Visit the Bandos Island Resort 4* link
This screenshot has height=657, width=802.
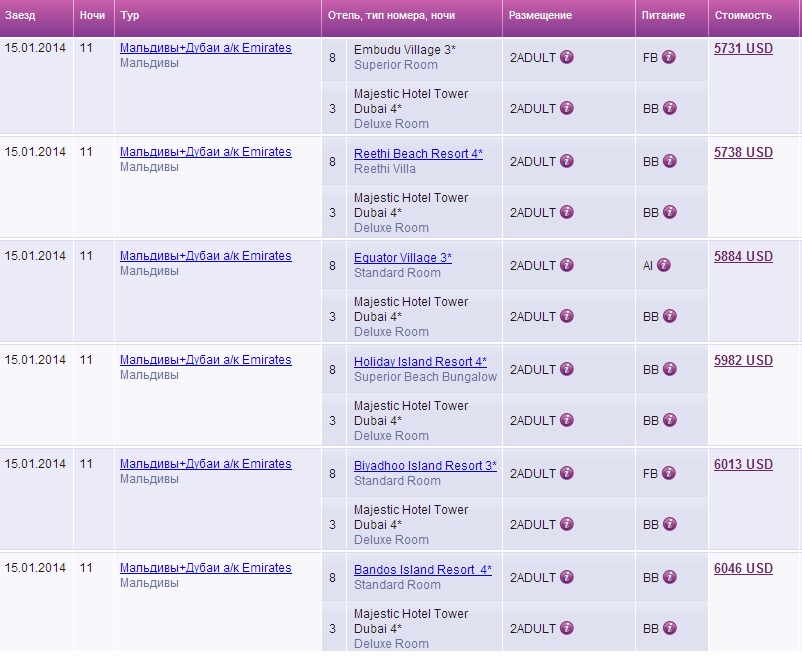[422, 570]
